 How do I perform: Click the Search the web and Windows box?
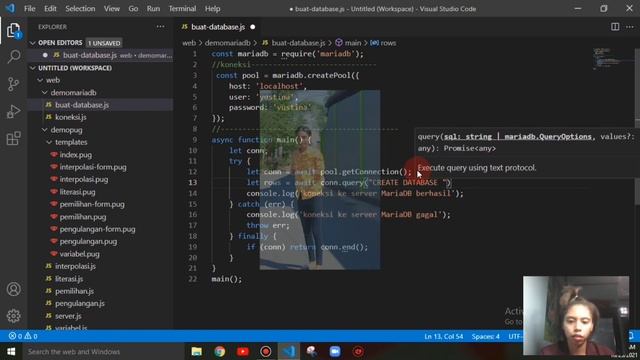pyautogui.click(x=102, y=351)
